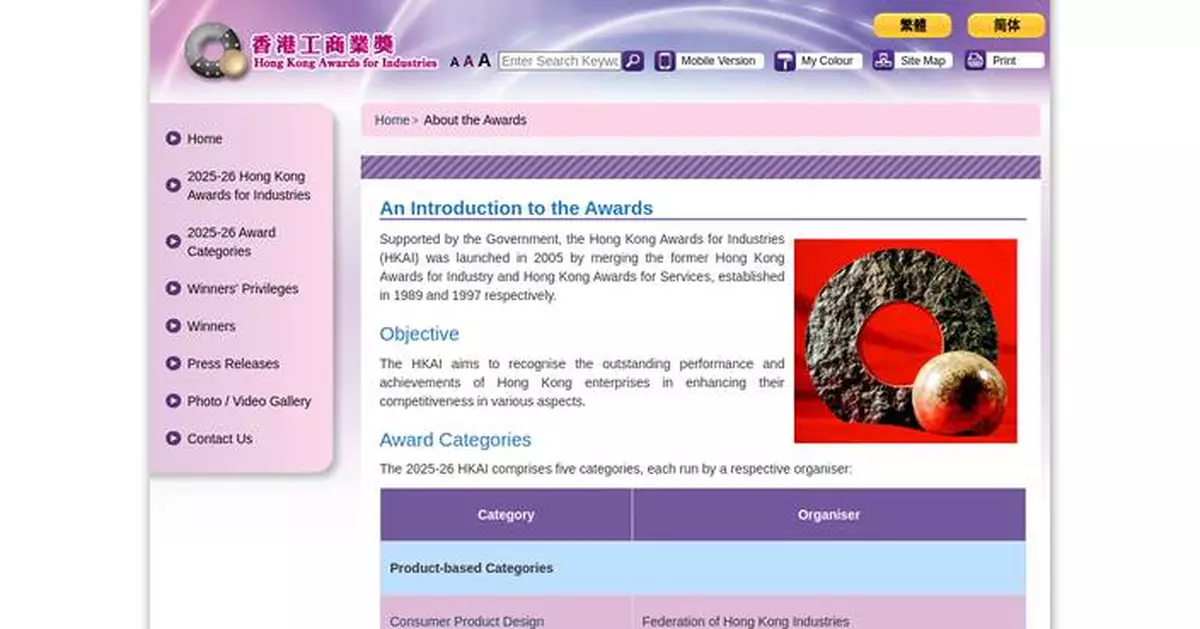Go to 2025-26 Award Categories page
Image resolution: width=1200 pixels, height=629 pixels.
pyautogui.click(x=230, y=241)
